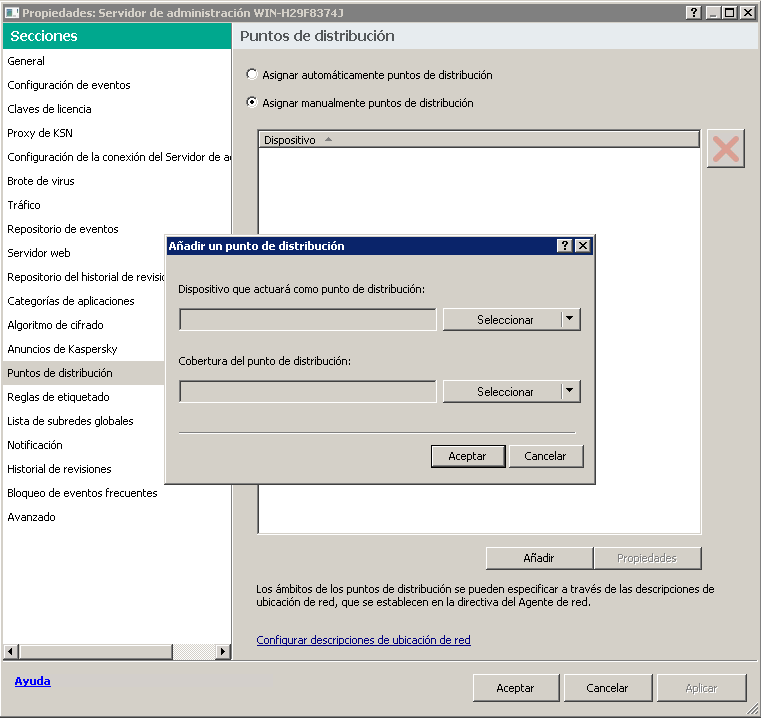Open Reglas de etiquetado section
The image size is (761, 718).
[83, 397]
